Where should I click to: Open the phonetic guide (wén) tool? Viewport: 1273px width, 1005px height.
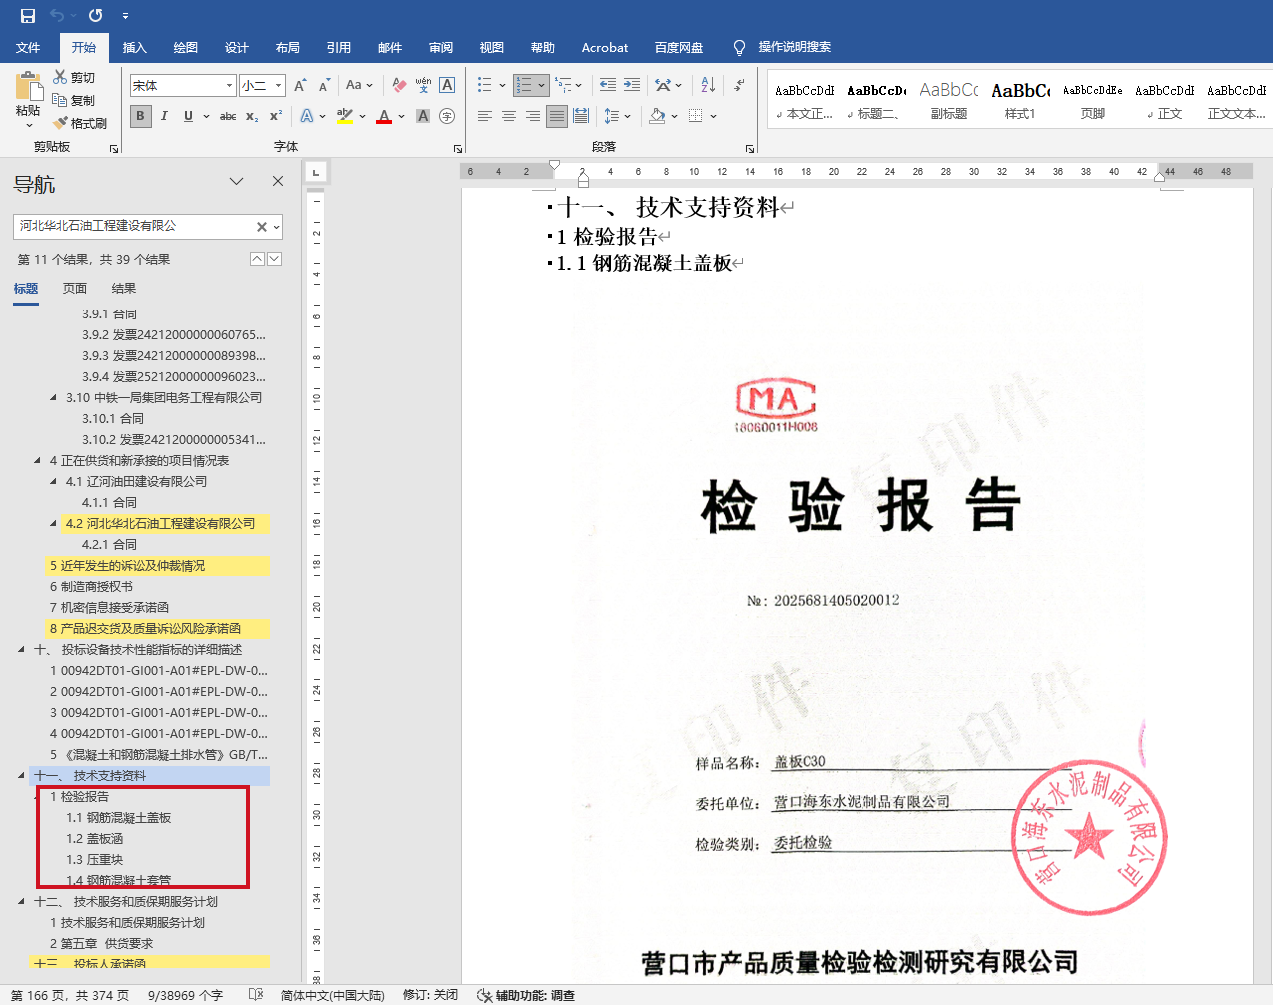[x=423, y=86]
